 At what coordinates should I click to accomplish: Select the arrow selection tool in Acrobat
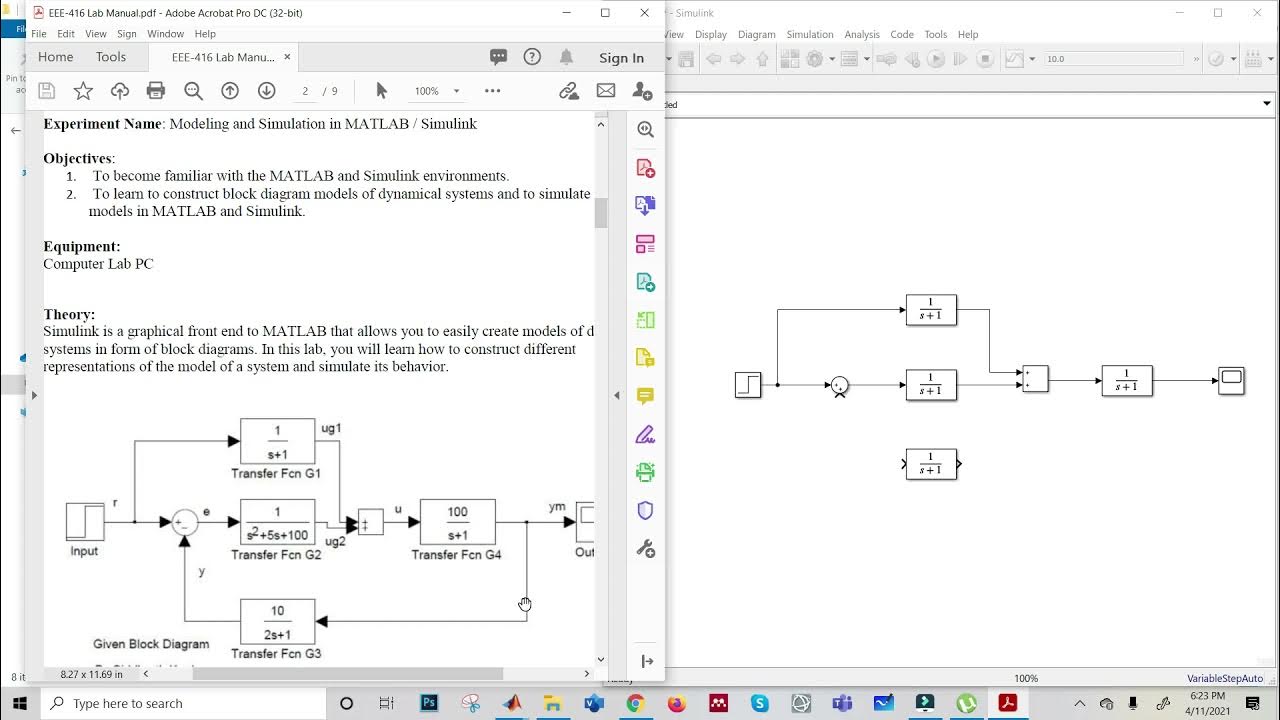tap(381, 91)
